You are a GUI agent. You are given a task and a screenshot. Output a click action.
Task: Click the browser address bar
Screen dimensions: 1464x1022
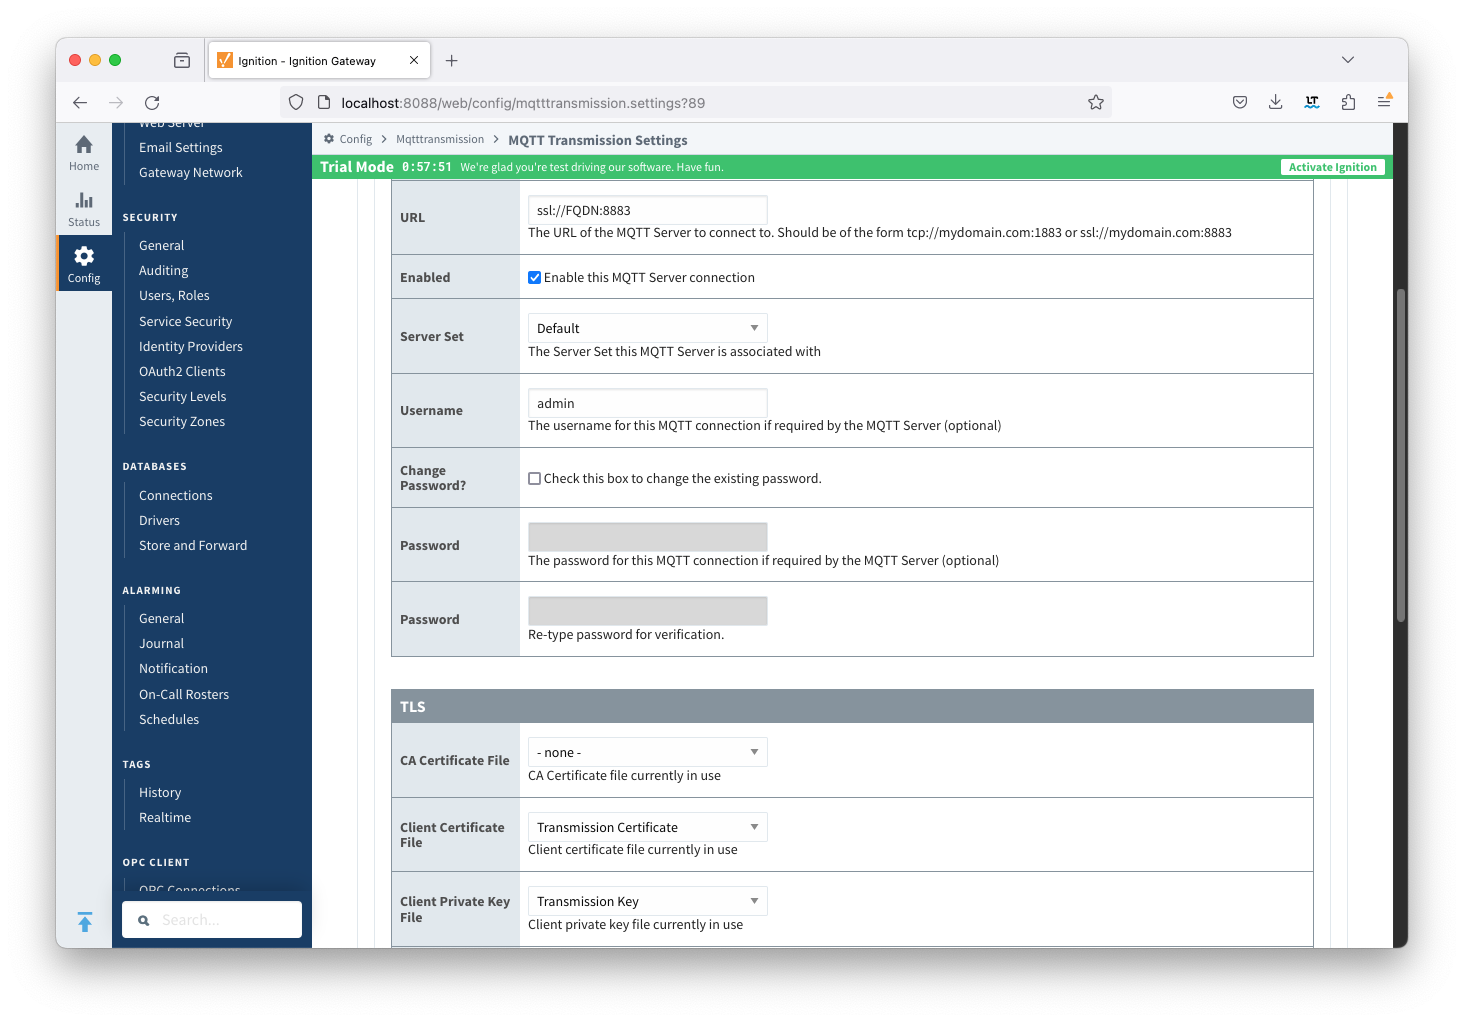click(696, 102)
